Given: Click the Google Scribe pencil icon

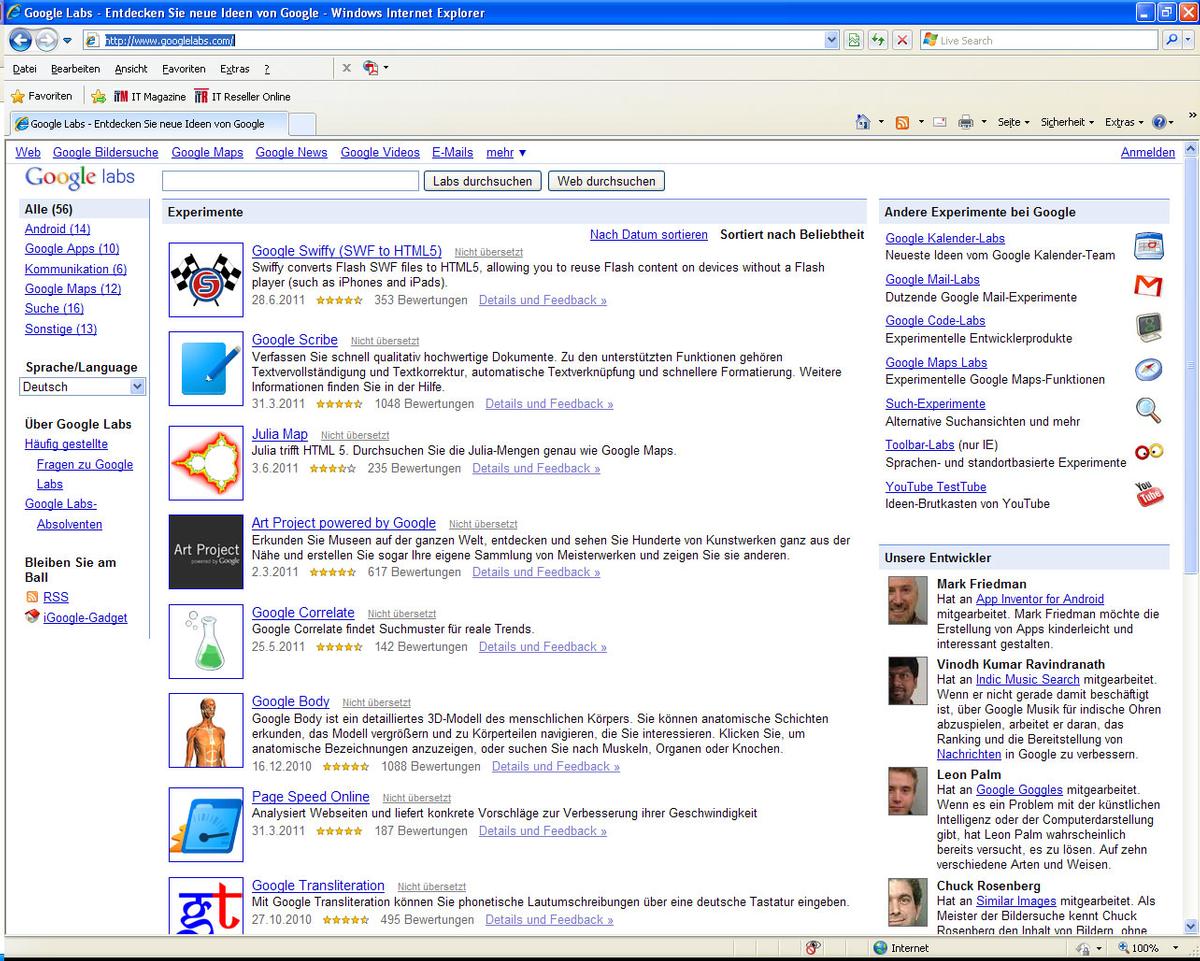Looking at the screenshot, I should click(x=206, y=369).
